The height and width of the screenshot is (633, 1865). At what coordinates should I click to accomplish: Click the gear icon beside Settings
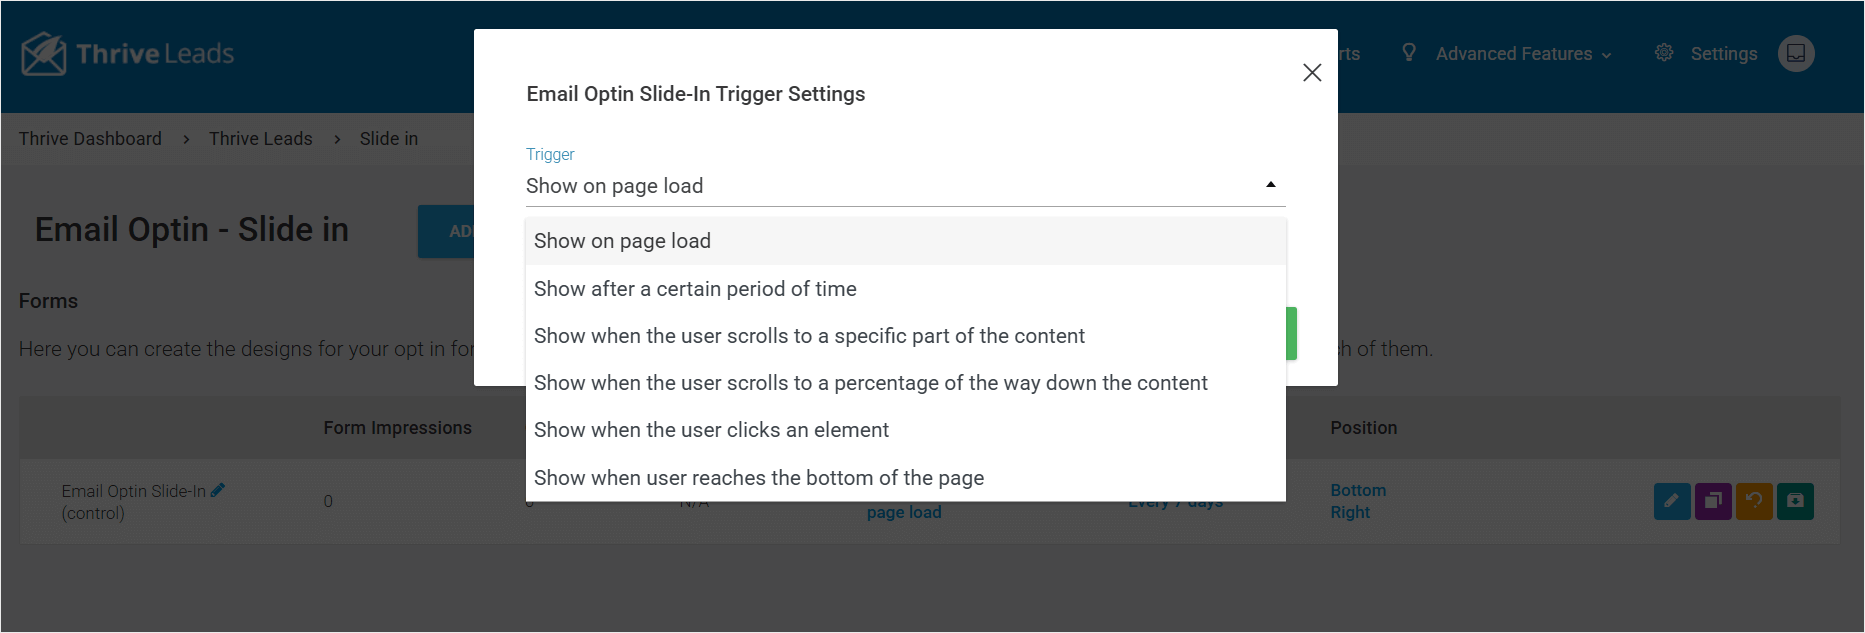pyautogui.click(x=1664, y=53)
